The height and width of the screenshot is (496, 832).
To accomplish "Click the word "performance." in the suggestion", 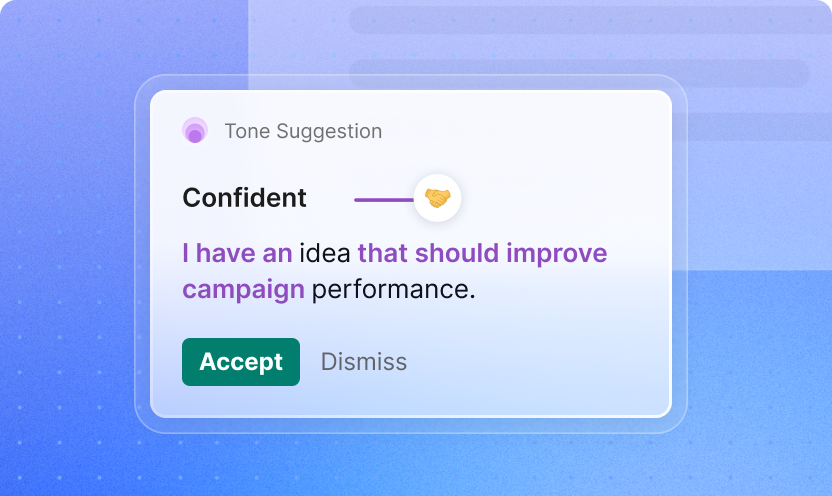I will coord(394,291).
